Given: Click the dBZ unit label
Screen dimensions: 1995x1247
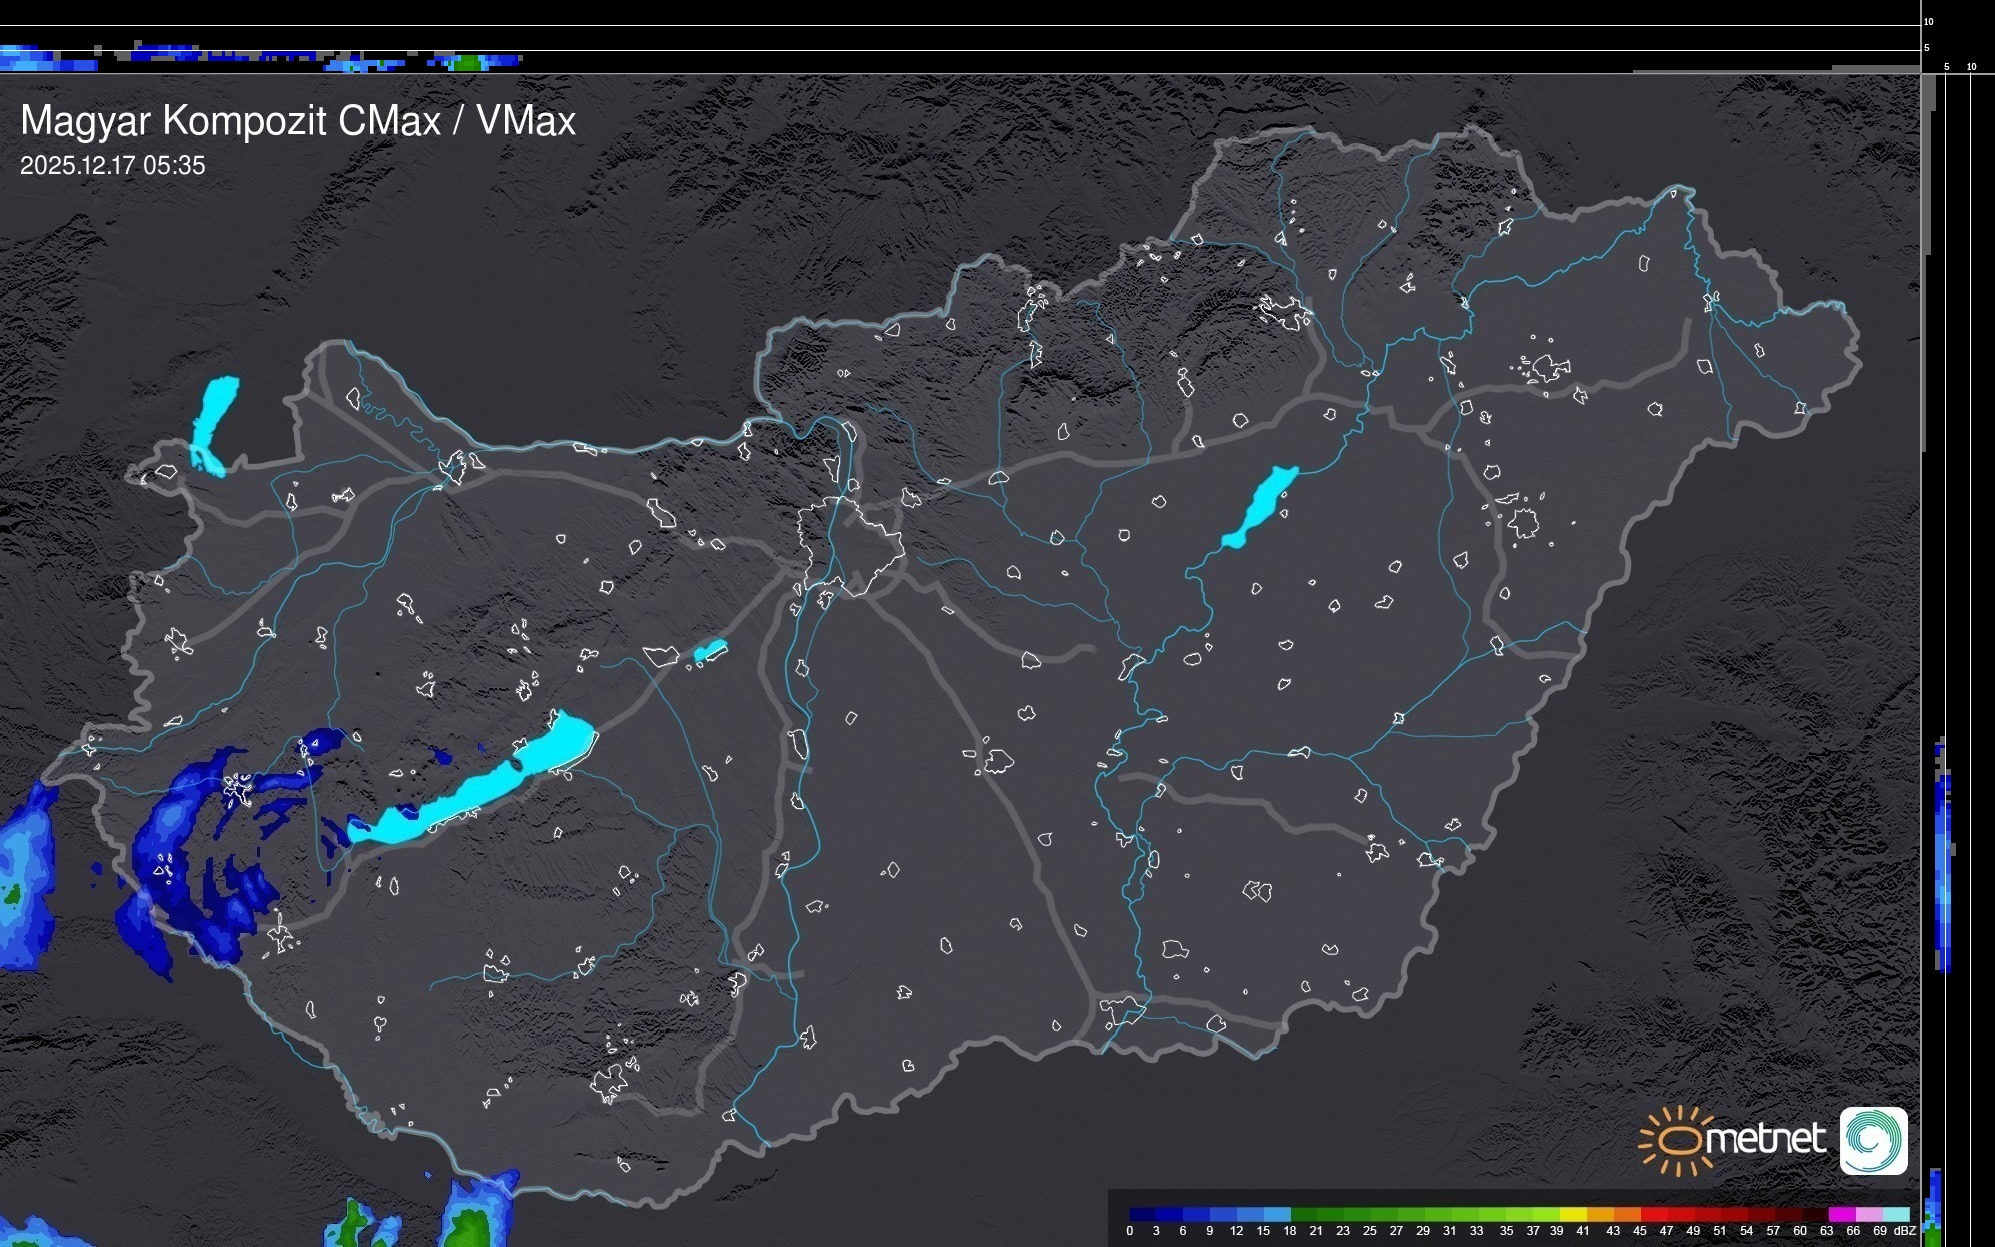Looking at the screenshot, I should point(1905,1231).
